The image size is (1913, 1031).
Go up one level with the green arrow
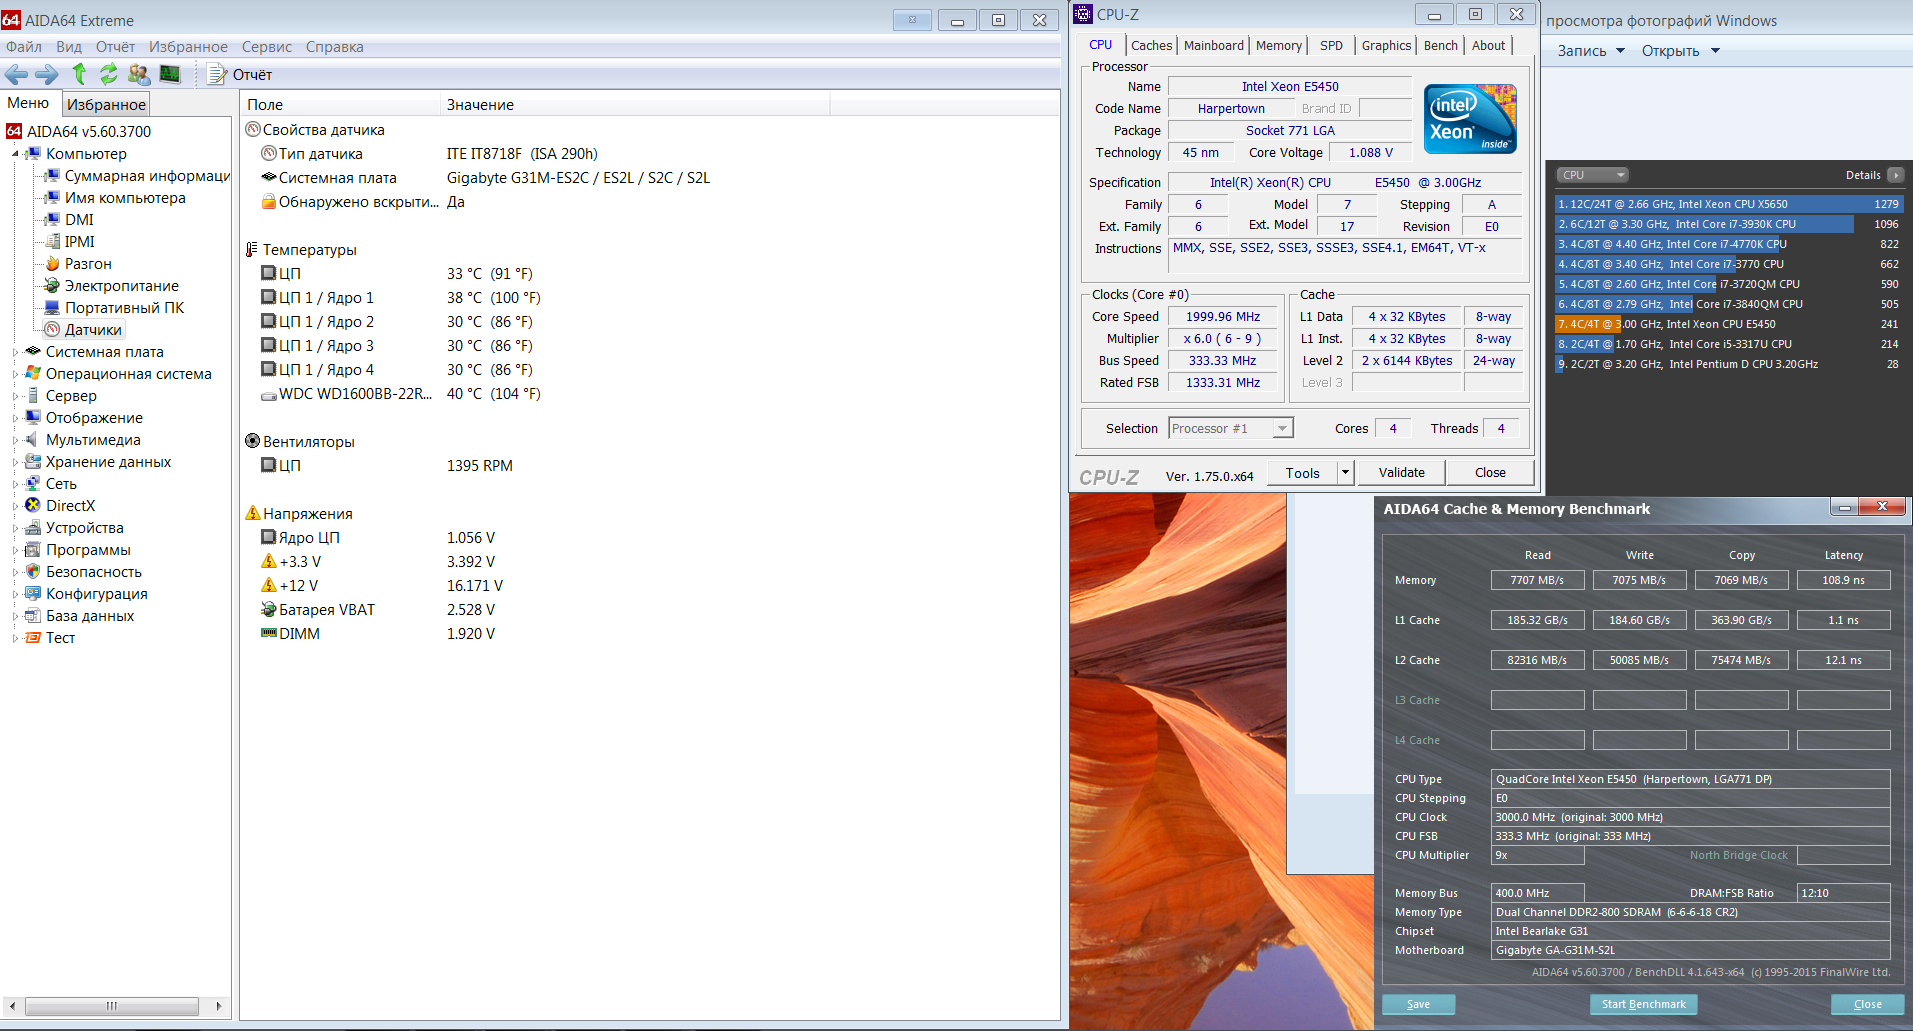[x=79, y=74]
